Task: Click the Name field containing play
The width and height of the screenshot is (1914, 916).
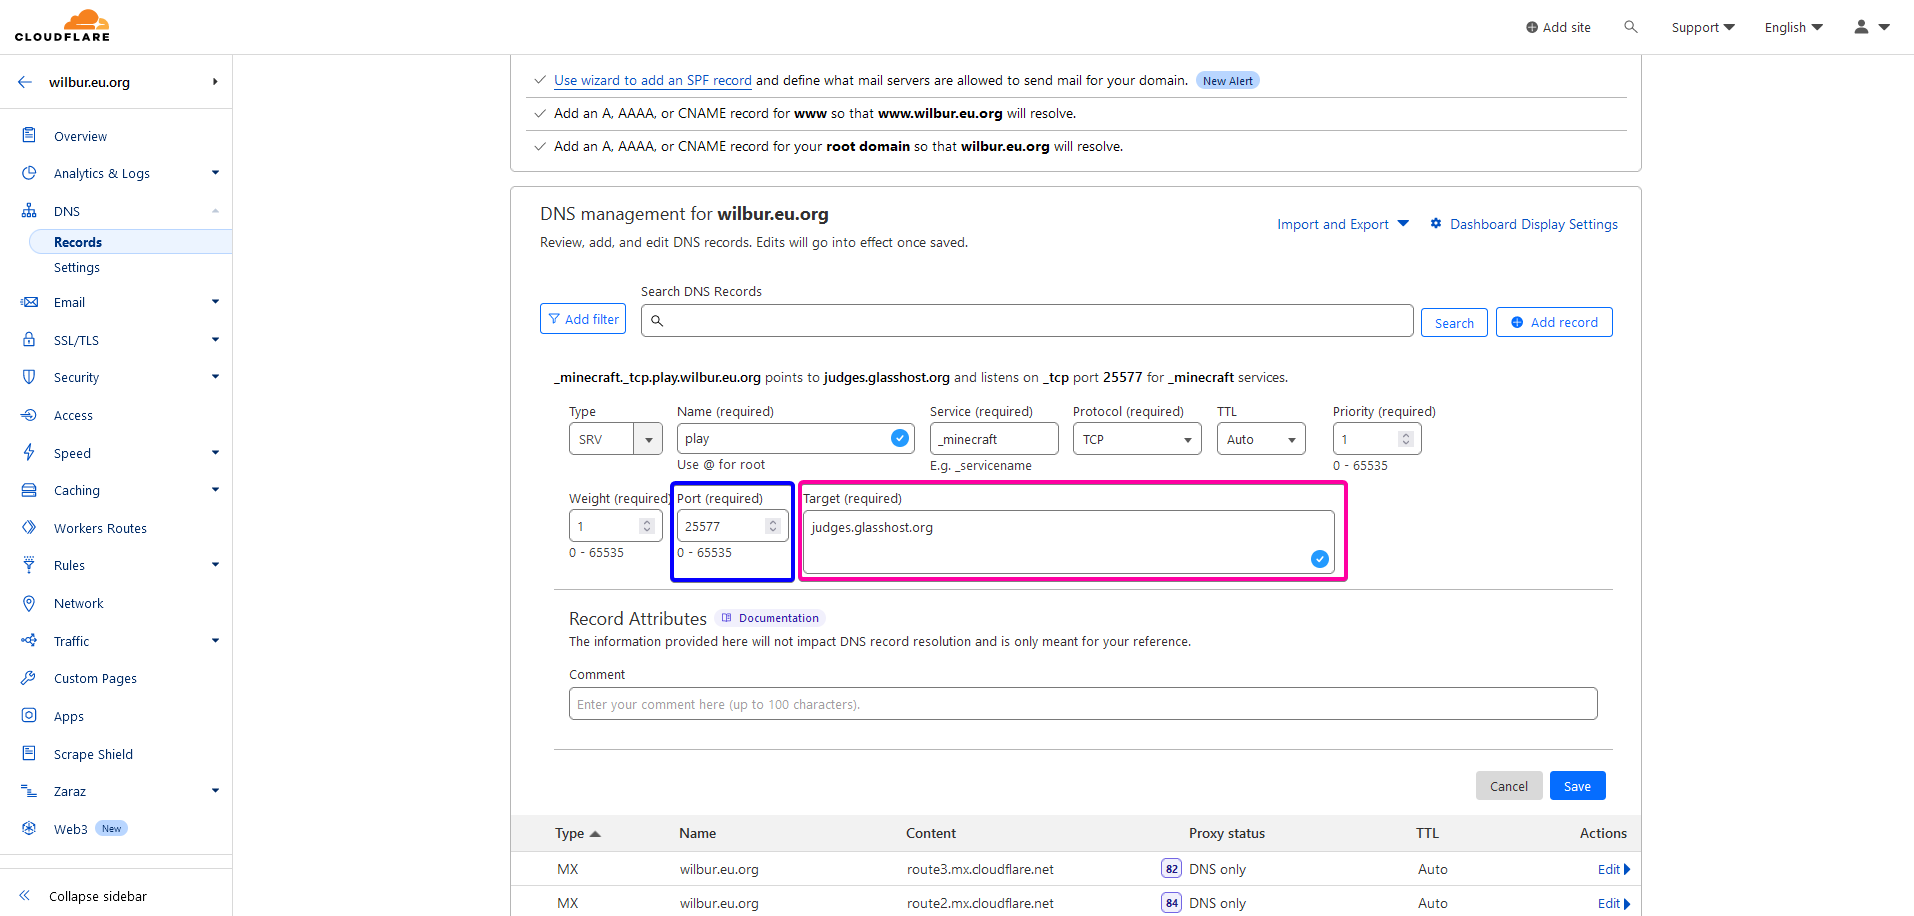Action: pos(795,438)
